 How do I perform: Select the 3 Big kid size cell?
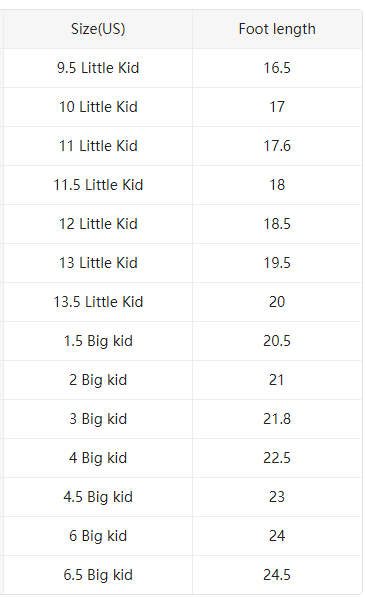pos(98,419)
